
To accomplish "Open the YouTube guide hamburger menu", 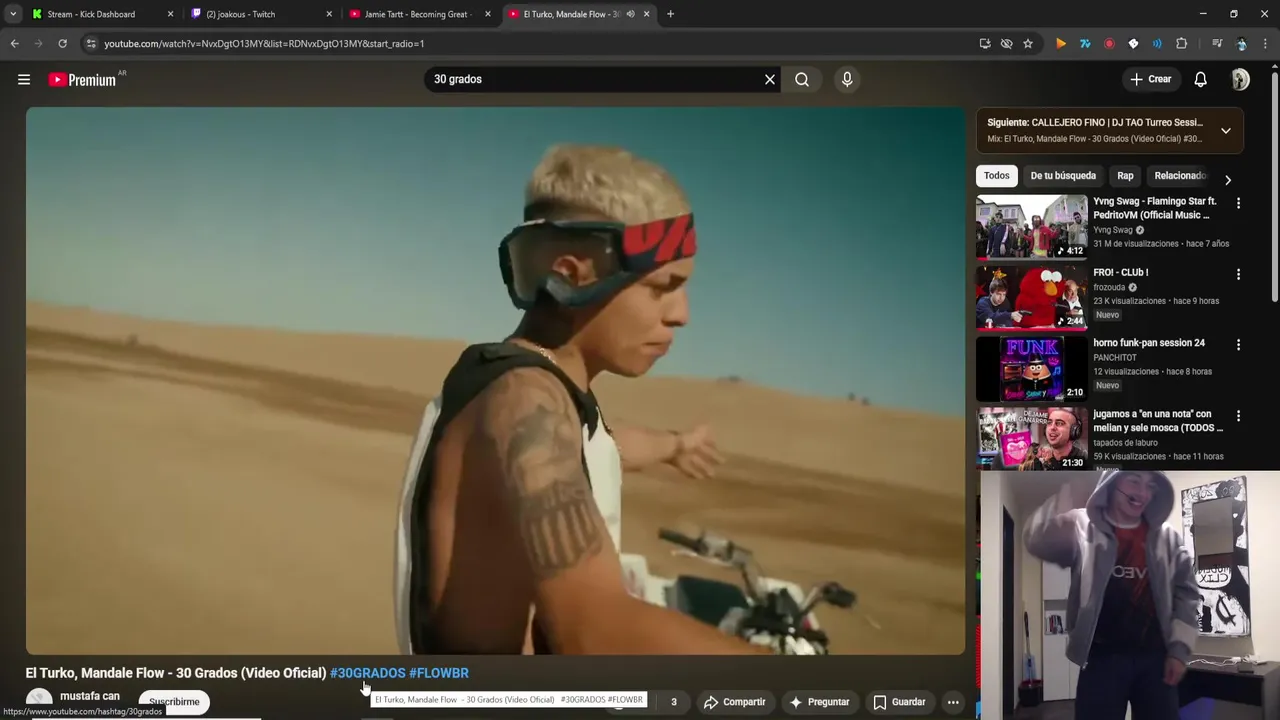I will point(24,79).
